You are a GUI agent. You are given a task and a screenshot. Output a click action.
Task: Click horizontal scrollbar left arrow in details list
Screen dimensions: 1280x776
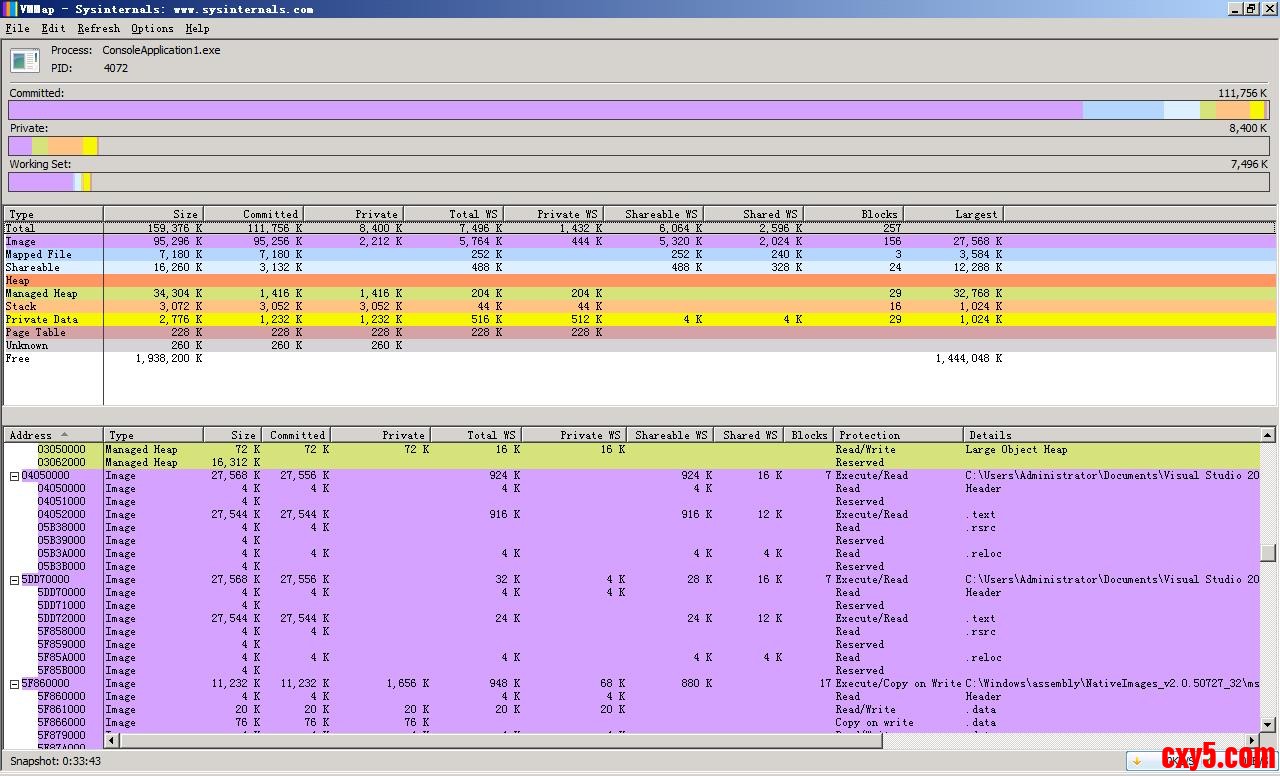click(x=112, y=740)
